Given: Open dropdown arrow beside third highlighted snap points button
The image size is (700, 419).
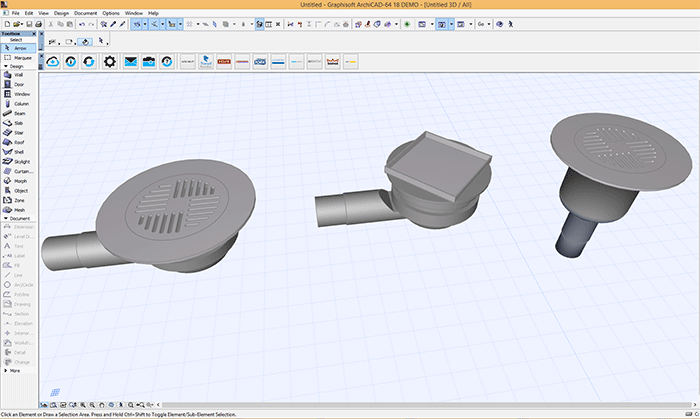Looking at the screenshot, I should pyautogui.click(x=180, y=24).
